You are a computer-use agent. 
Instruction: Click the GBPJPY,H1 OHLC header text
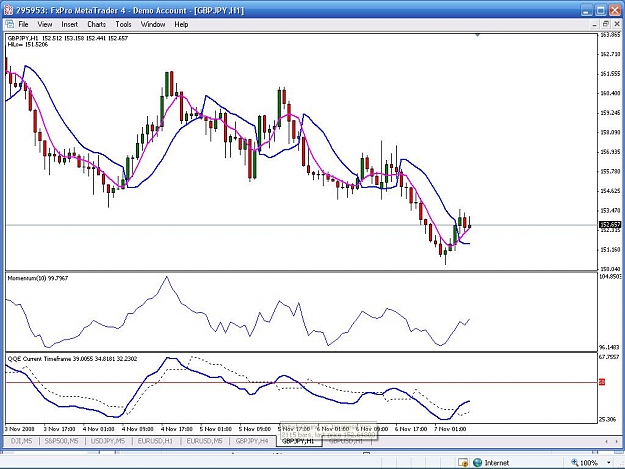point(68,38)
